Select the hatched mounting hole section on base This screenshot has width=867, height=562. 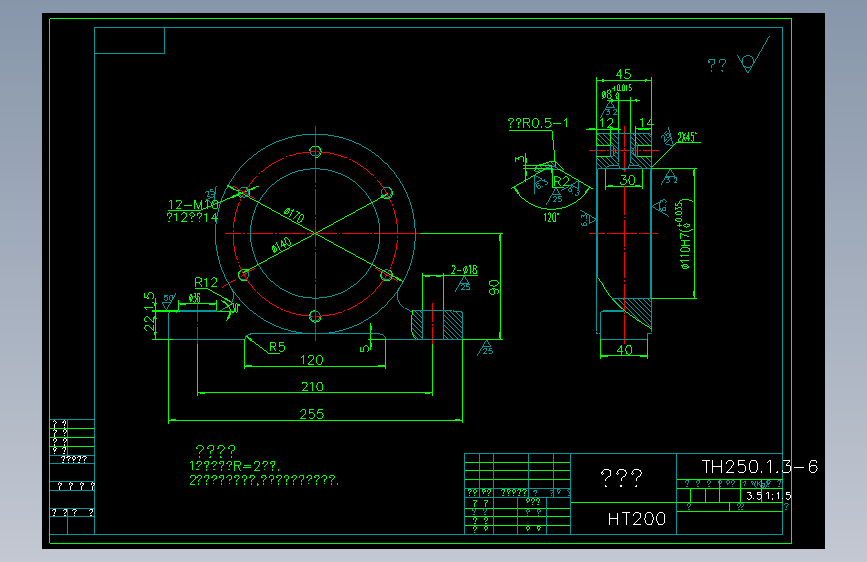437,325
